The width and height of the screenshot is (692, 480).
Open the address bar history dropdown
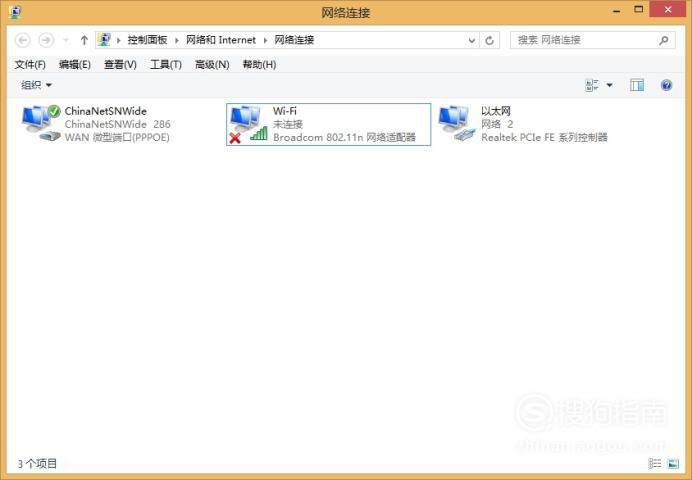point(471,41)
